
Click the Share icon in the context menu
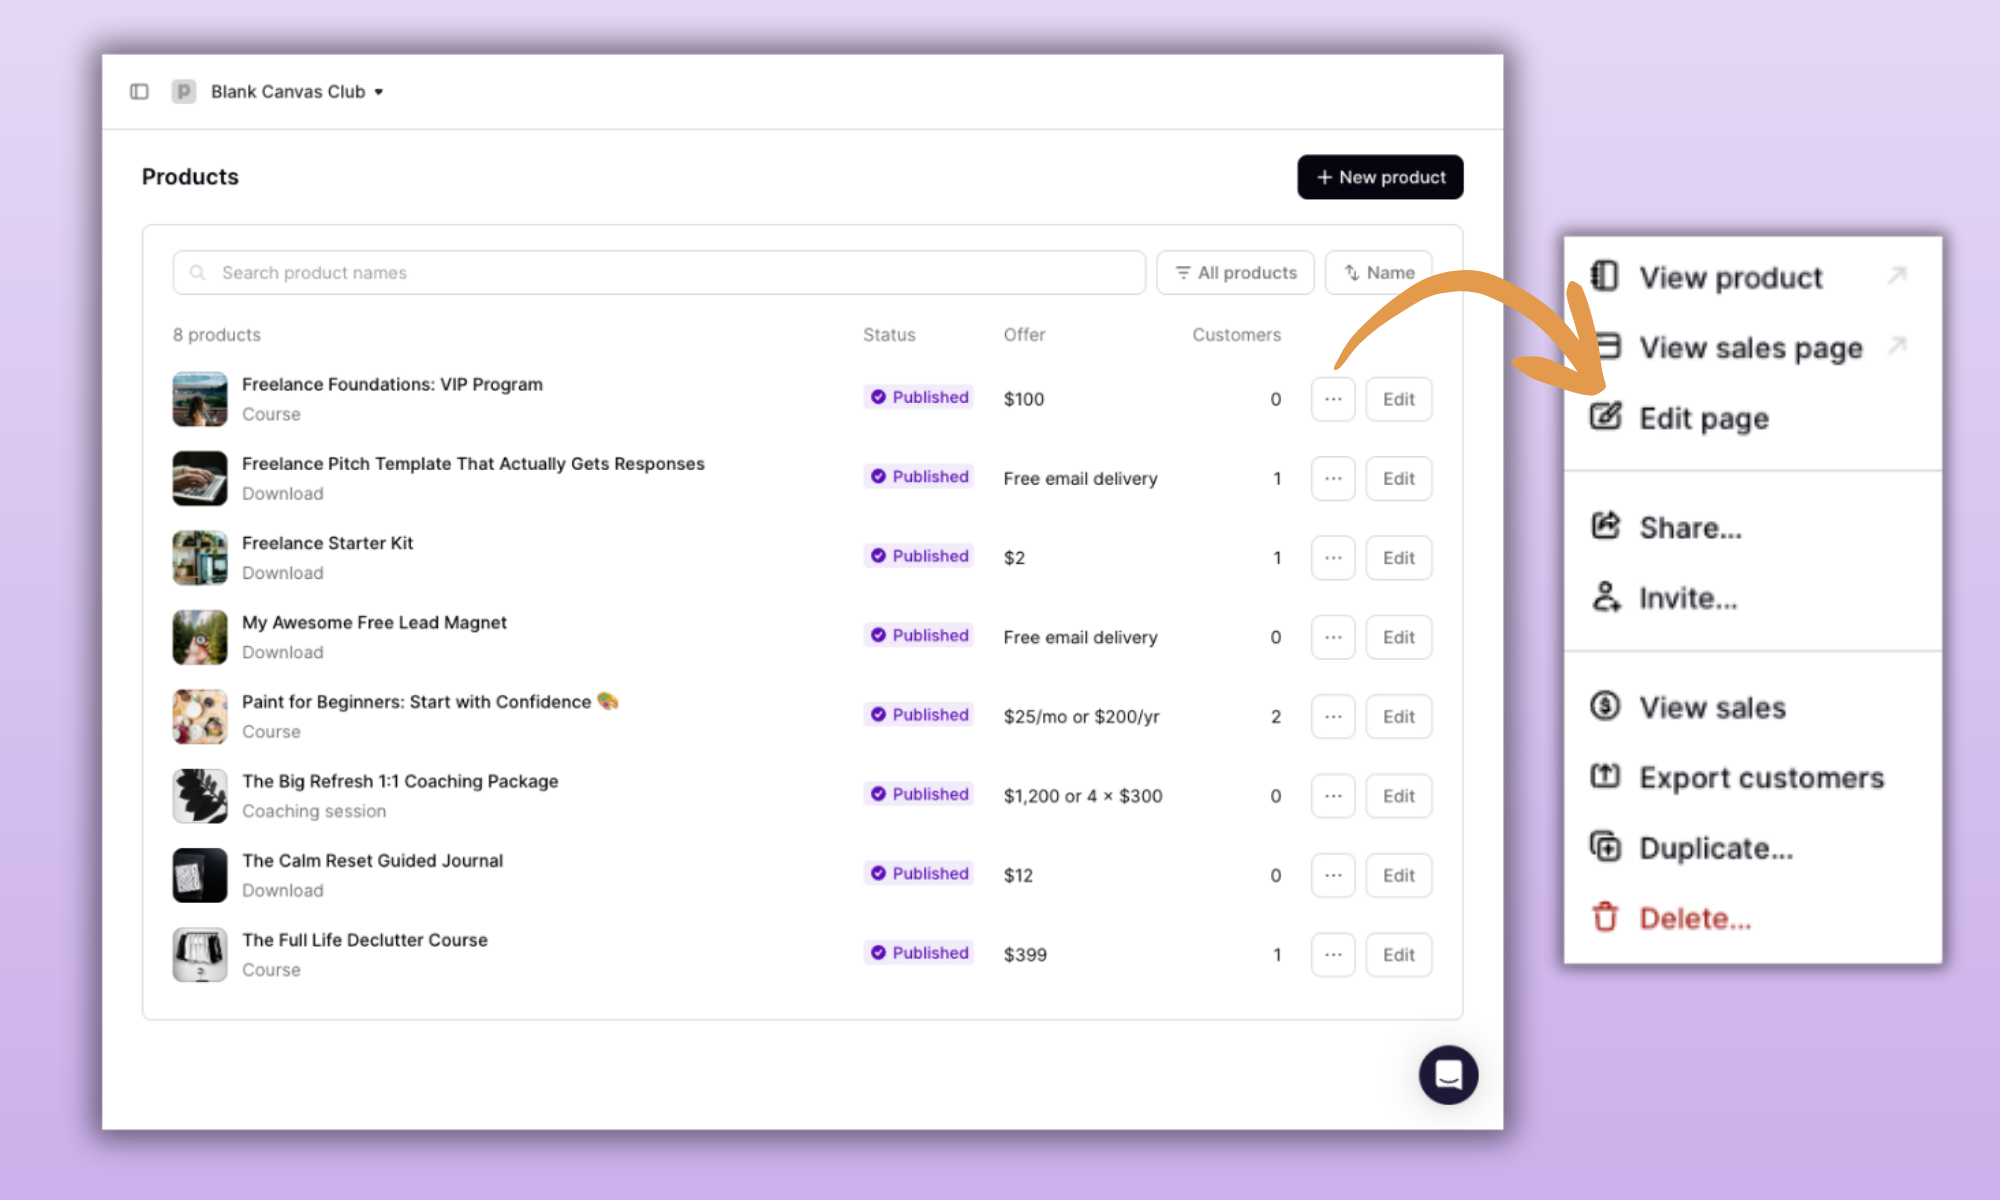click(x=1606, y=527)
